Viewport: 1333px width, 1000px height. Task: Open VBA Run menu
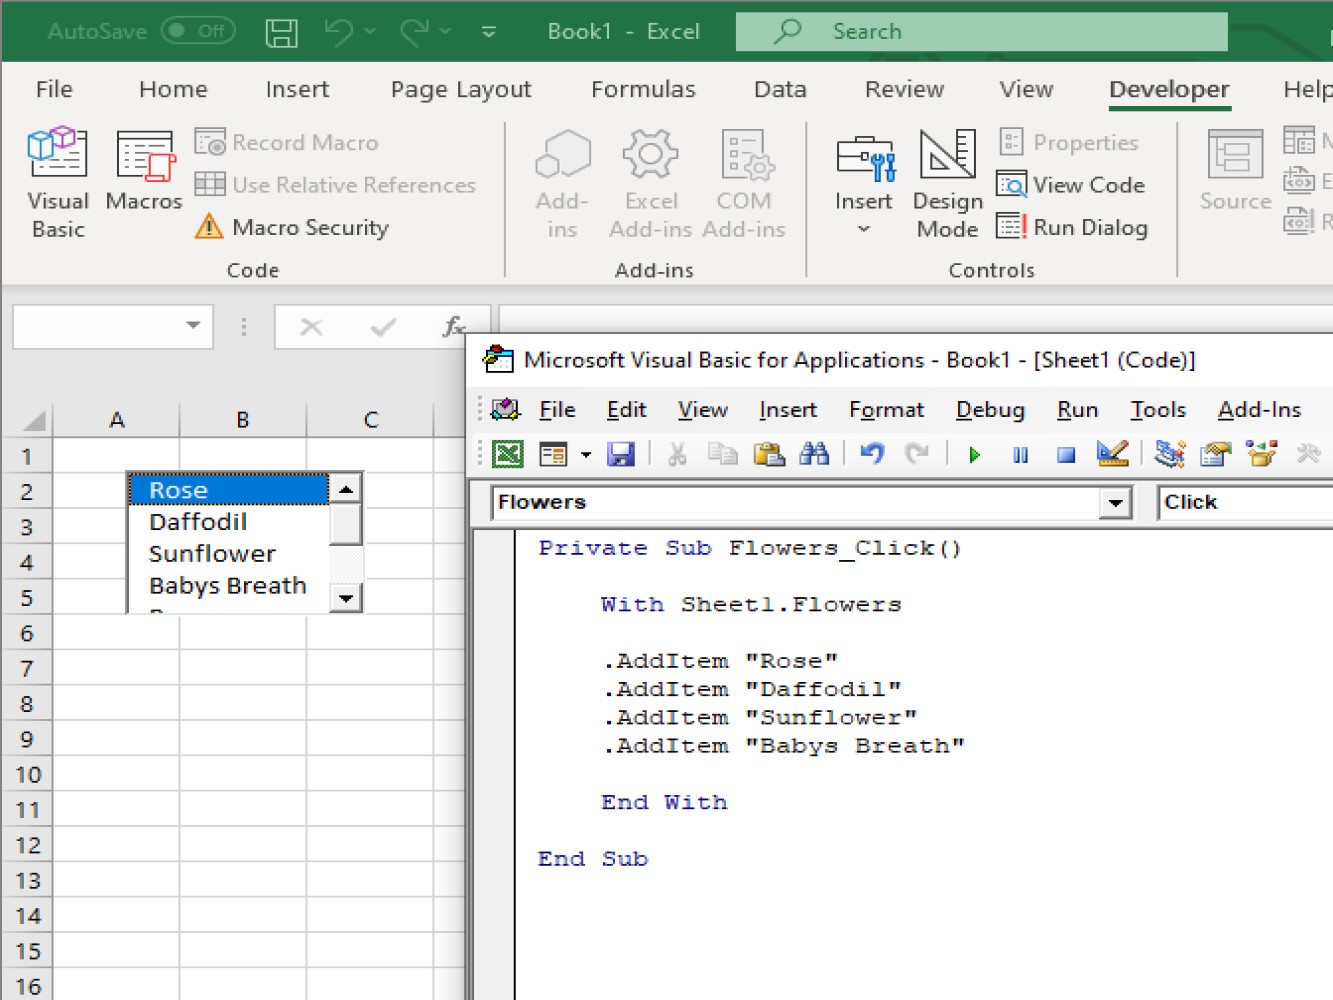pyautogui.click(x=1077, y=410)
